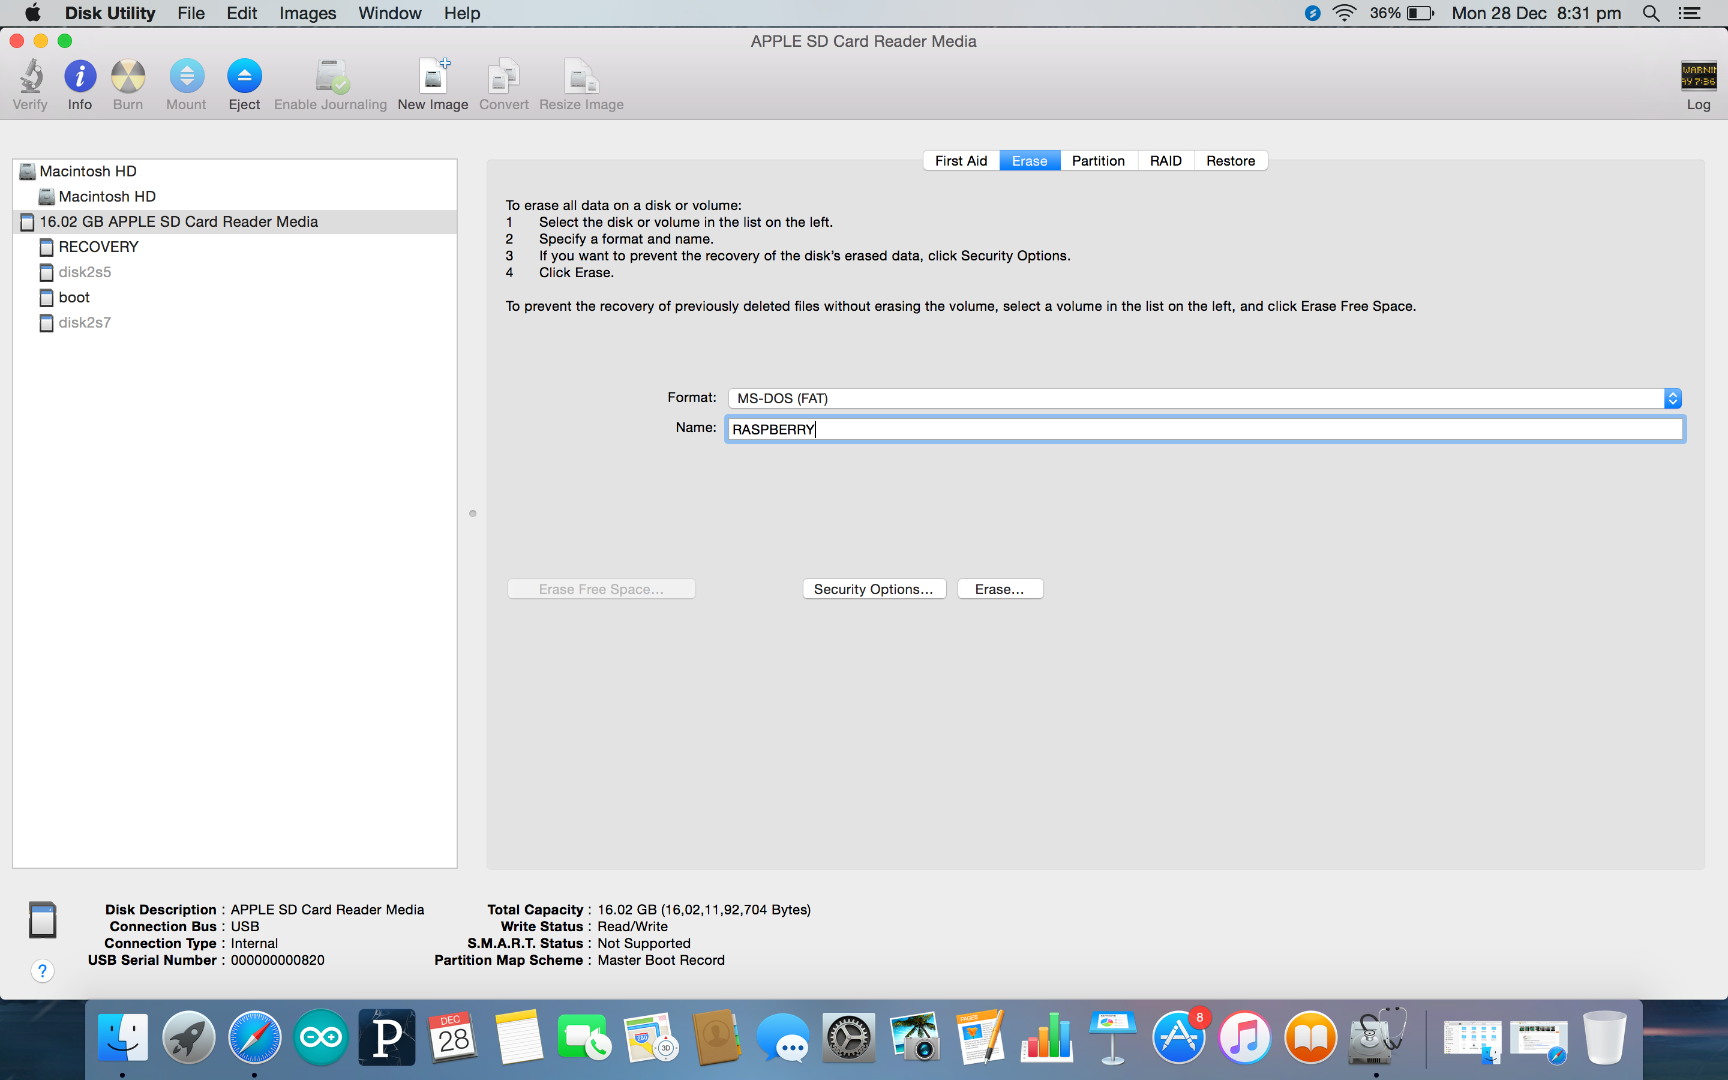Open the Apple menu
The width and height of the screenshot is (1728, 1080).
point(32,13)
